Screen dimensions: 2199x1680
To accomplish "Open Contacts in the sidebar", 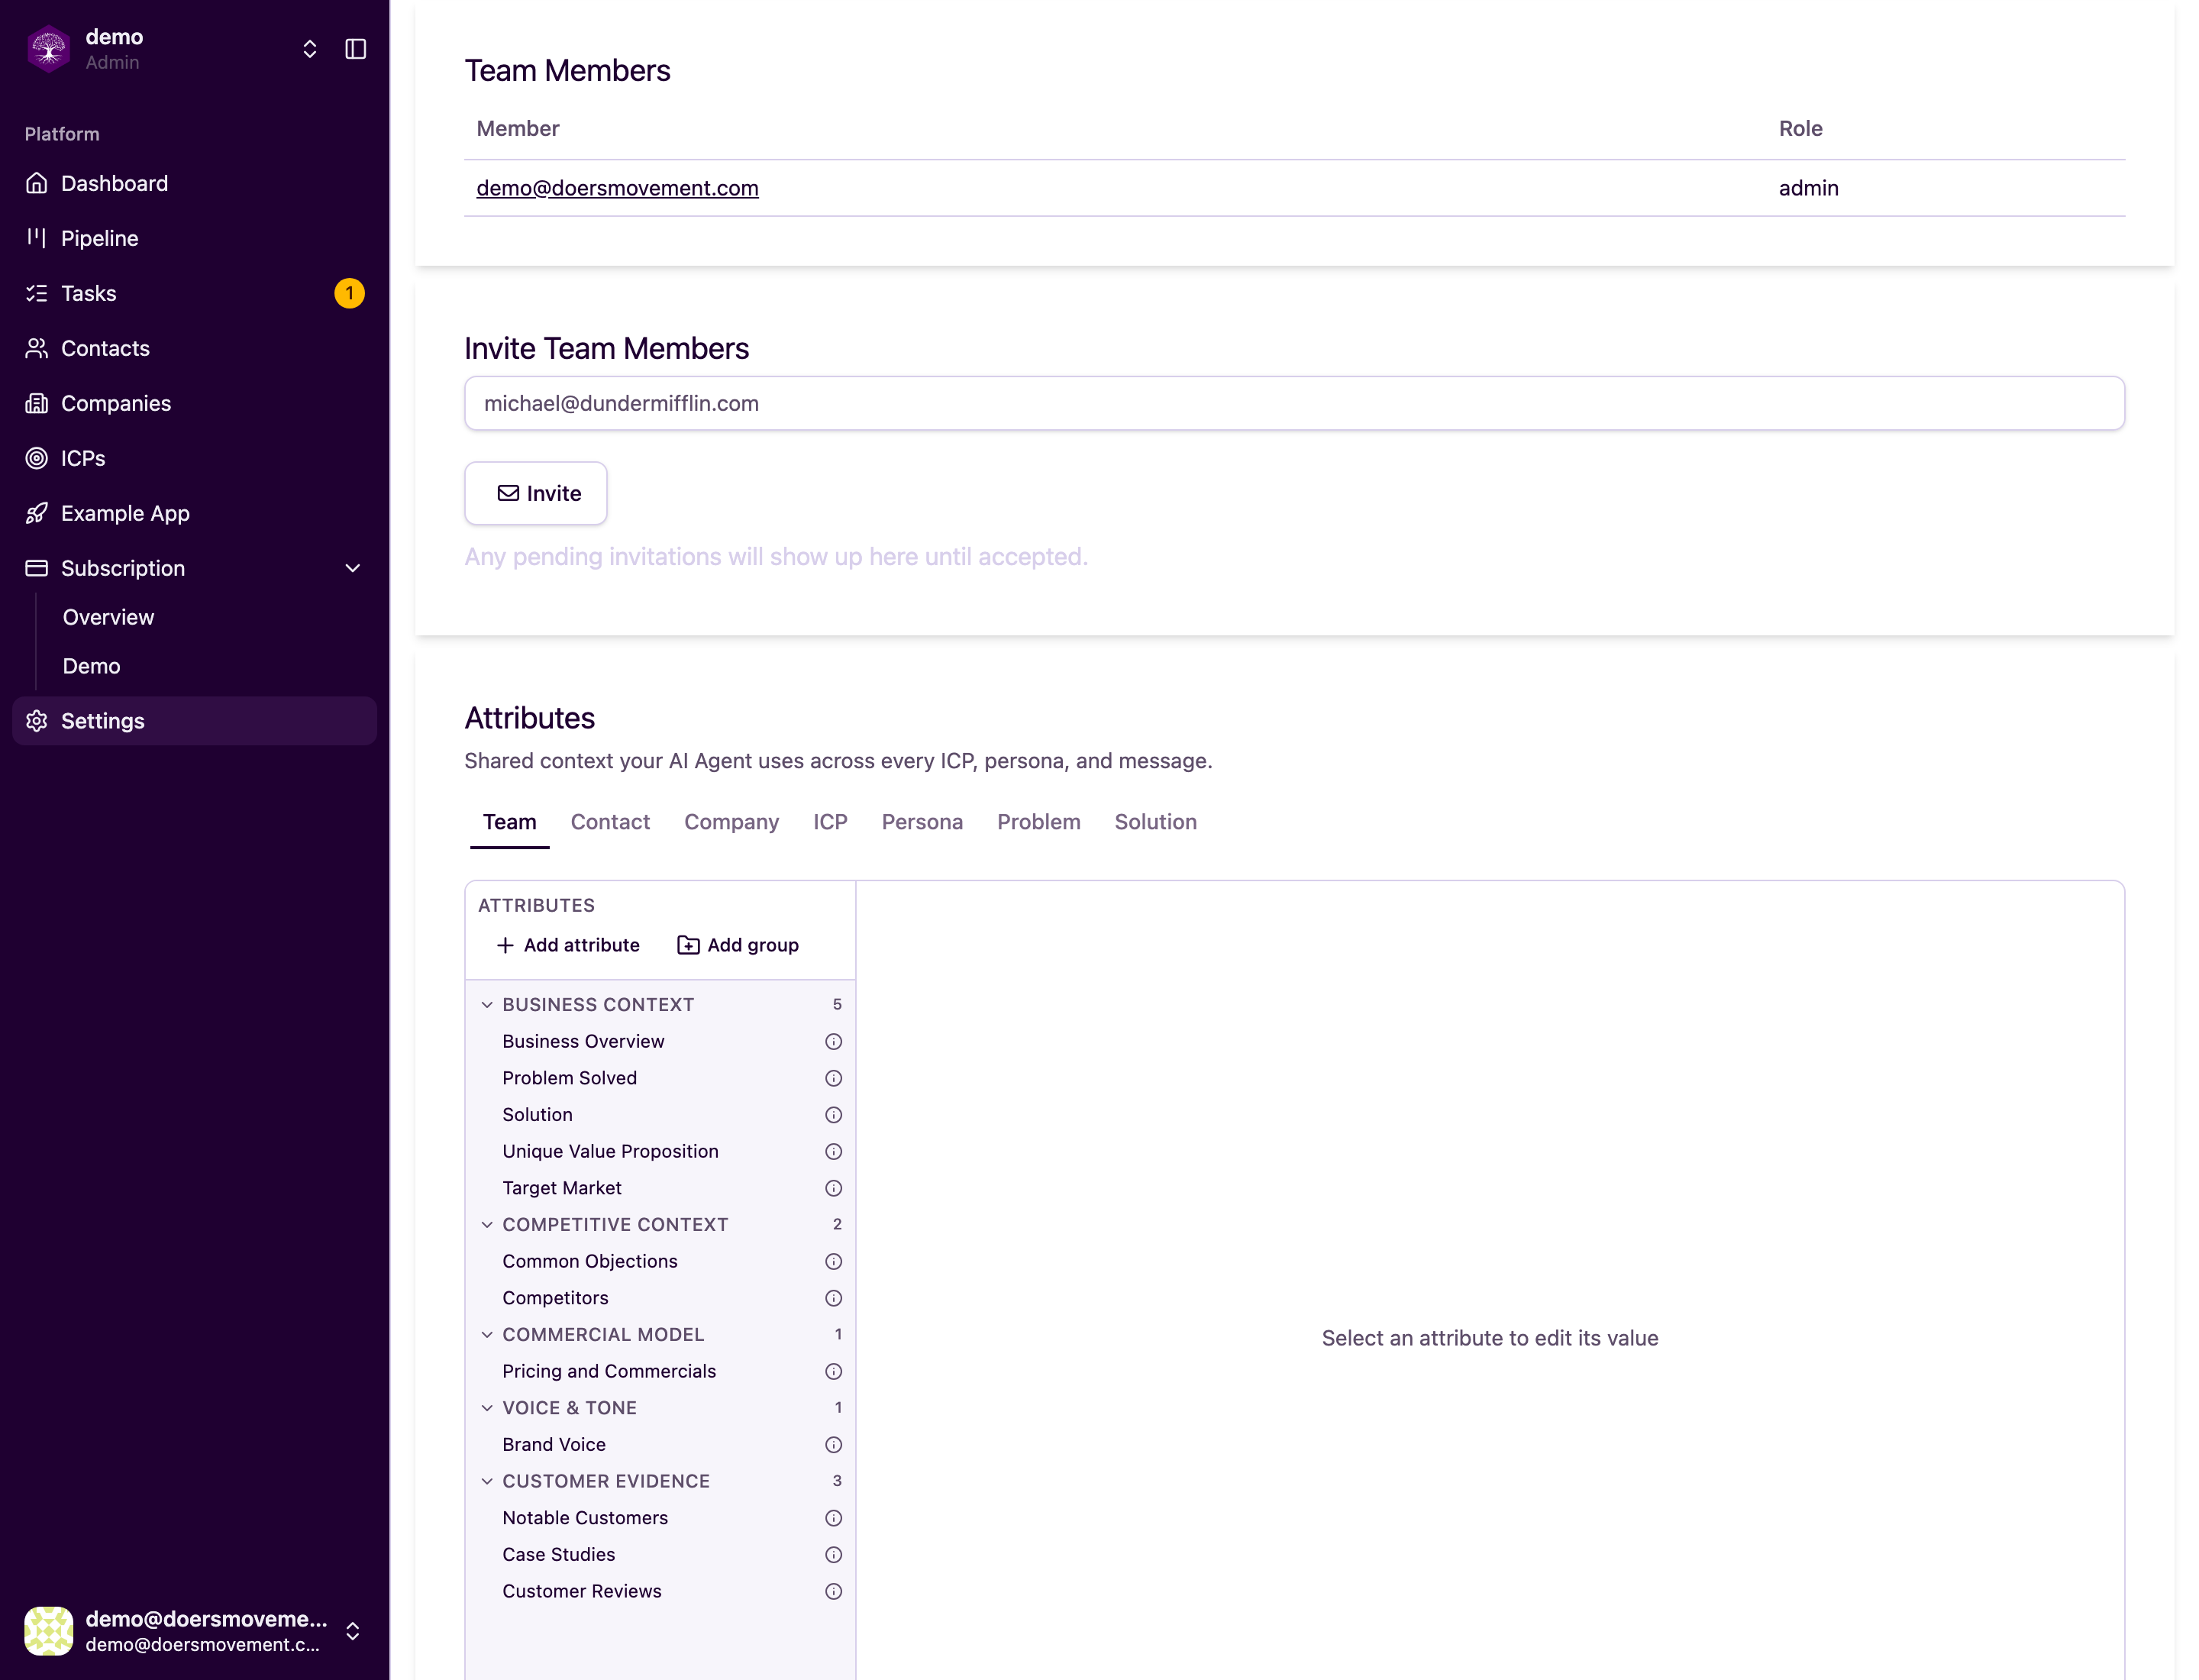I will 194,348.
